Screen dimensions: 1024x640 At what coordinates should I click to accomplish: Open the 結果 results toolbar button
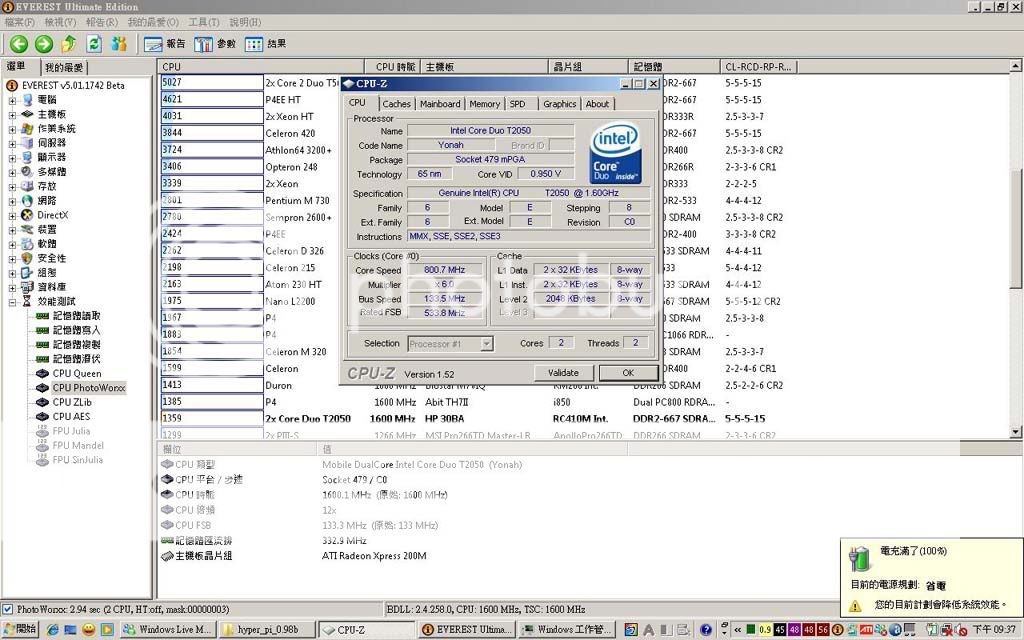(x=265, y=44)
